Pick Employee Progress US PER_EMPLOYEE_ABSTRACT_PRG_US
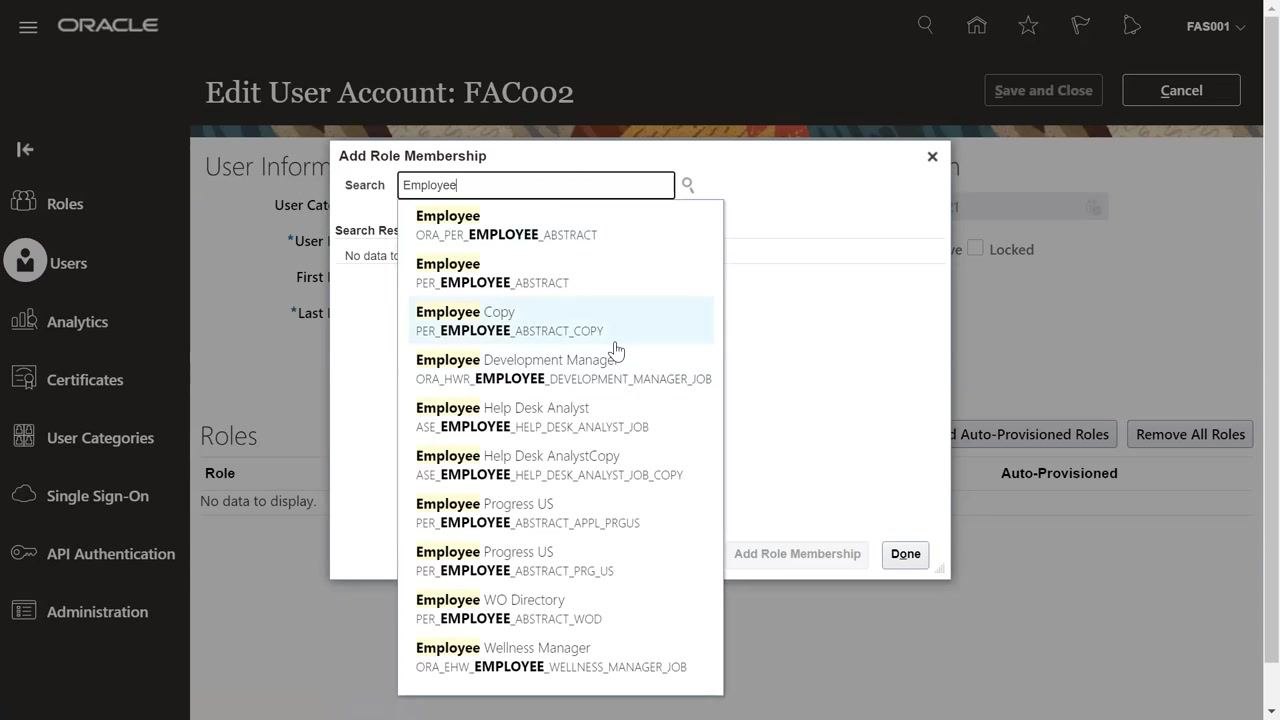This screenshot has width=1280, height=720. click(x=560, y=561)
